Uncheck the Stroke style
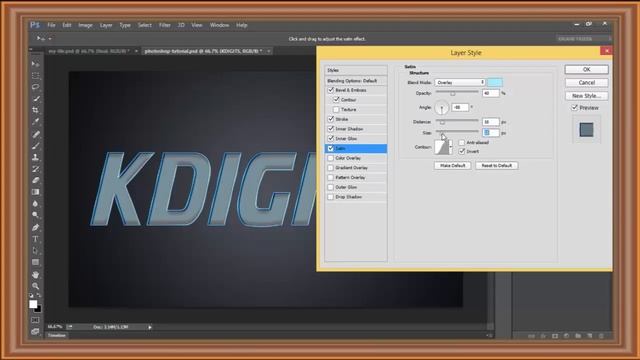 [x=331, y=119]
